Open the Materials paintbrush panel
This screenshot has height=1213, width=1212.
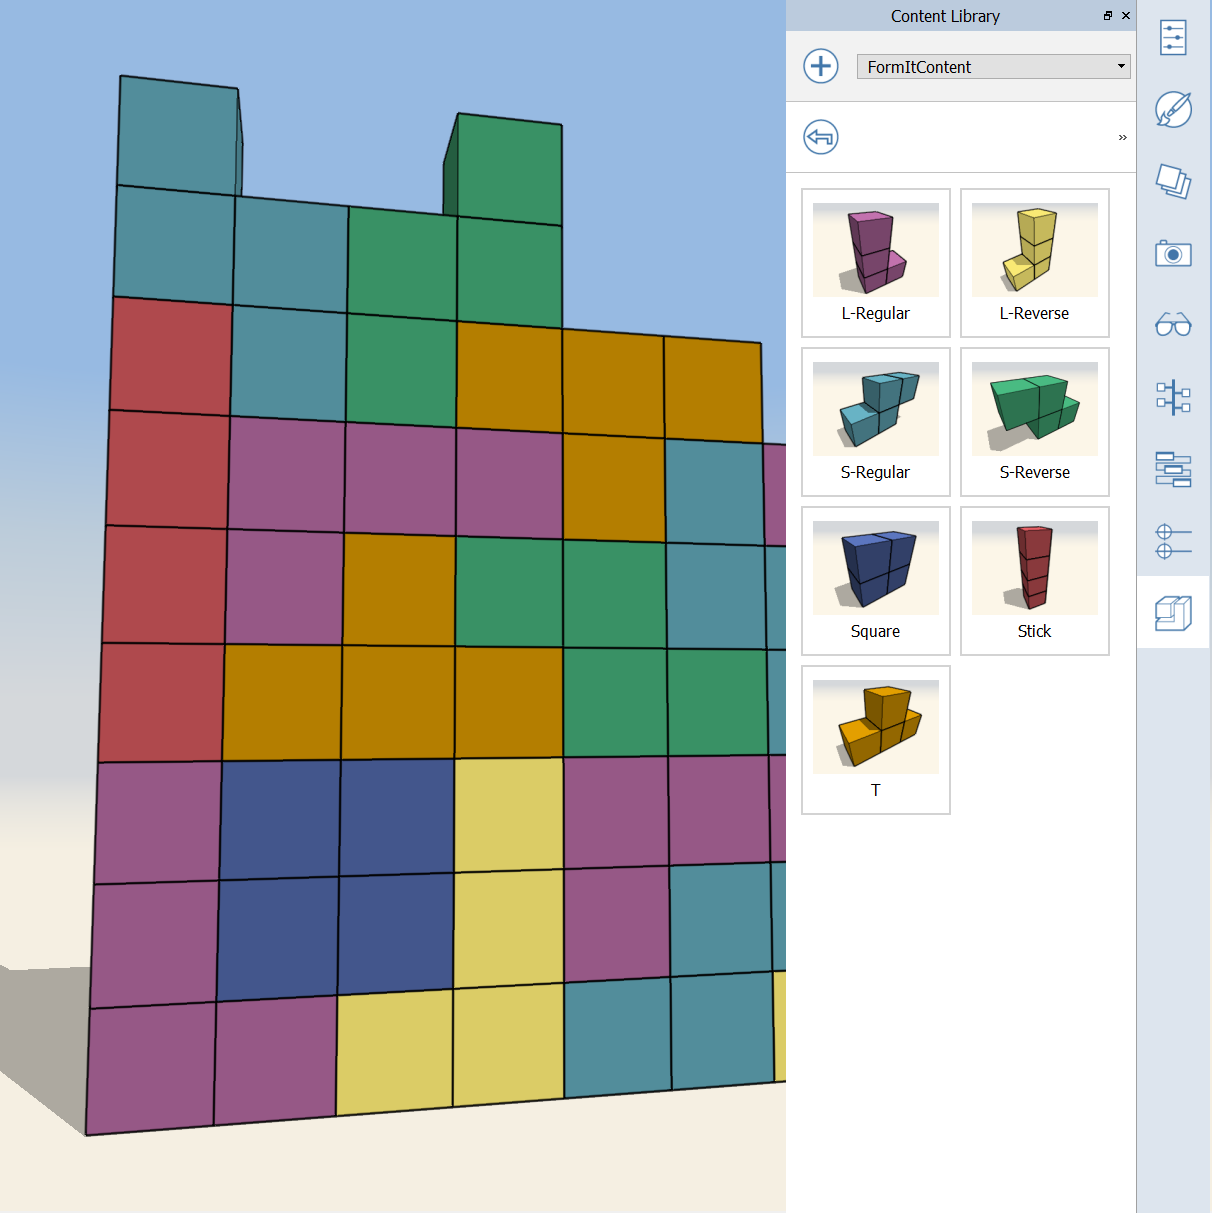(1173, 109)
